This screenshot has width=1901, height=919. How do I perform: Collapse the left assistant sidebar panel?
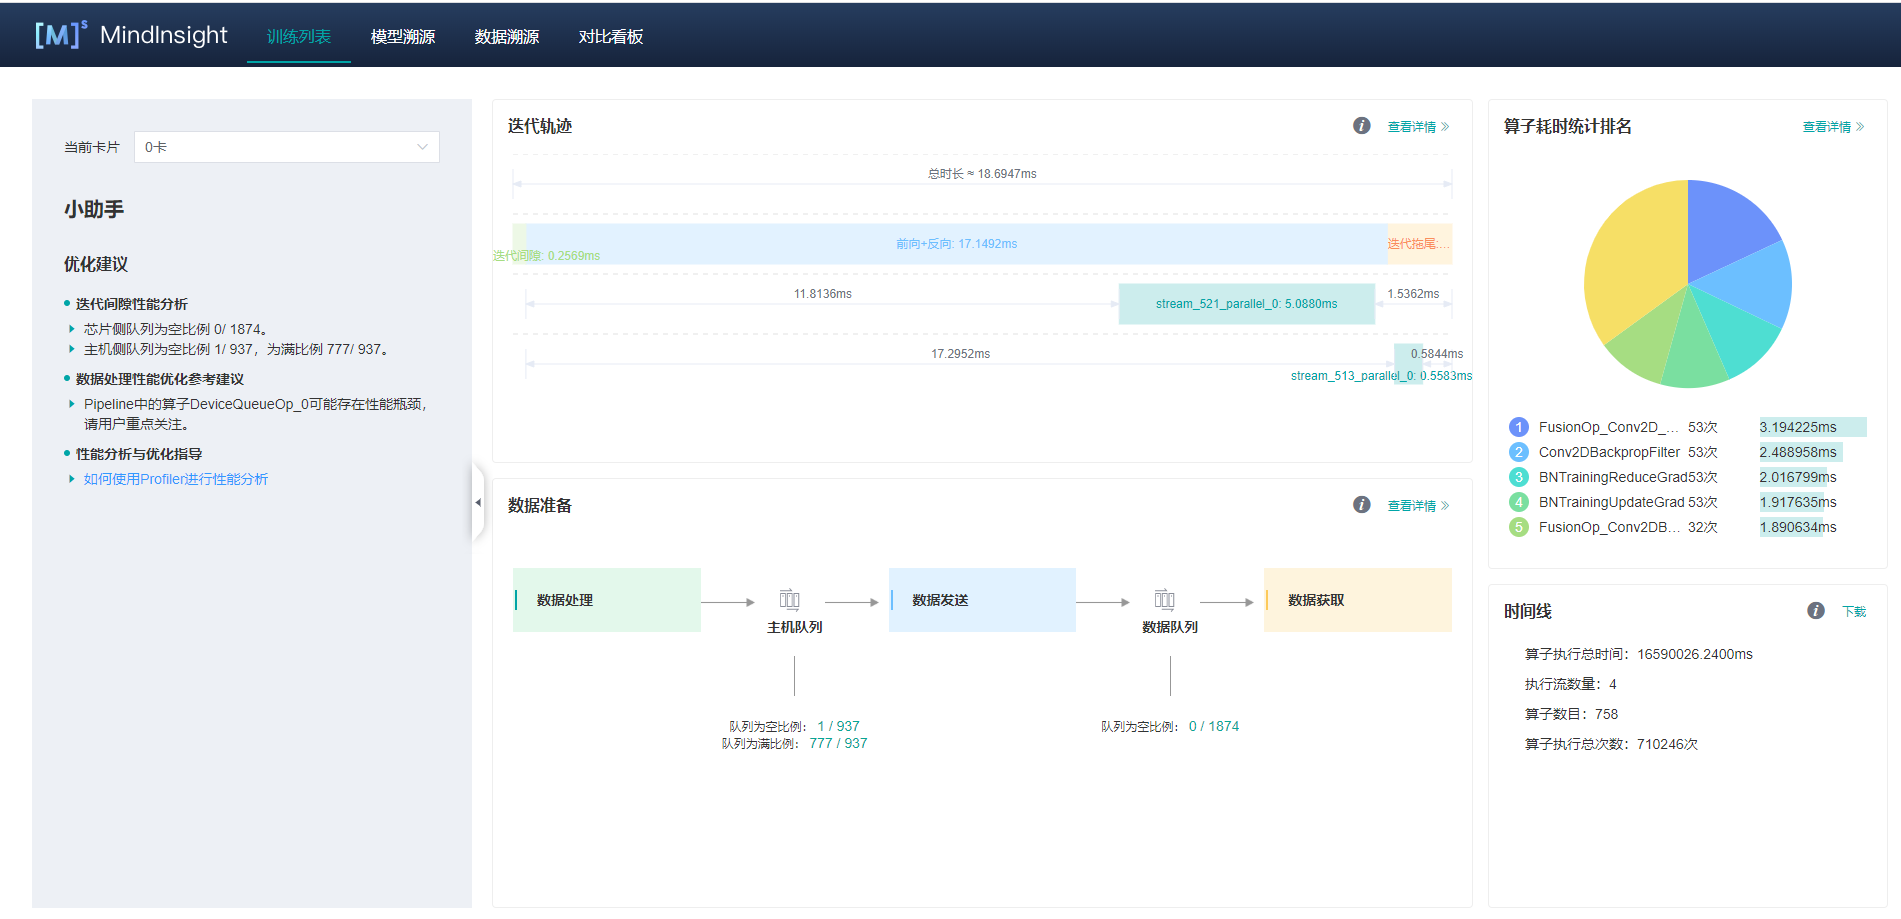point(478,502)
